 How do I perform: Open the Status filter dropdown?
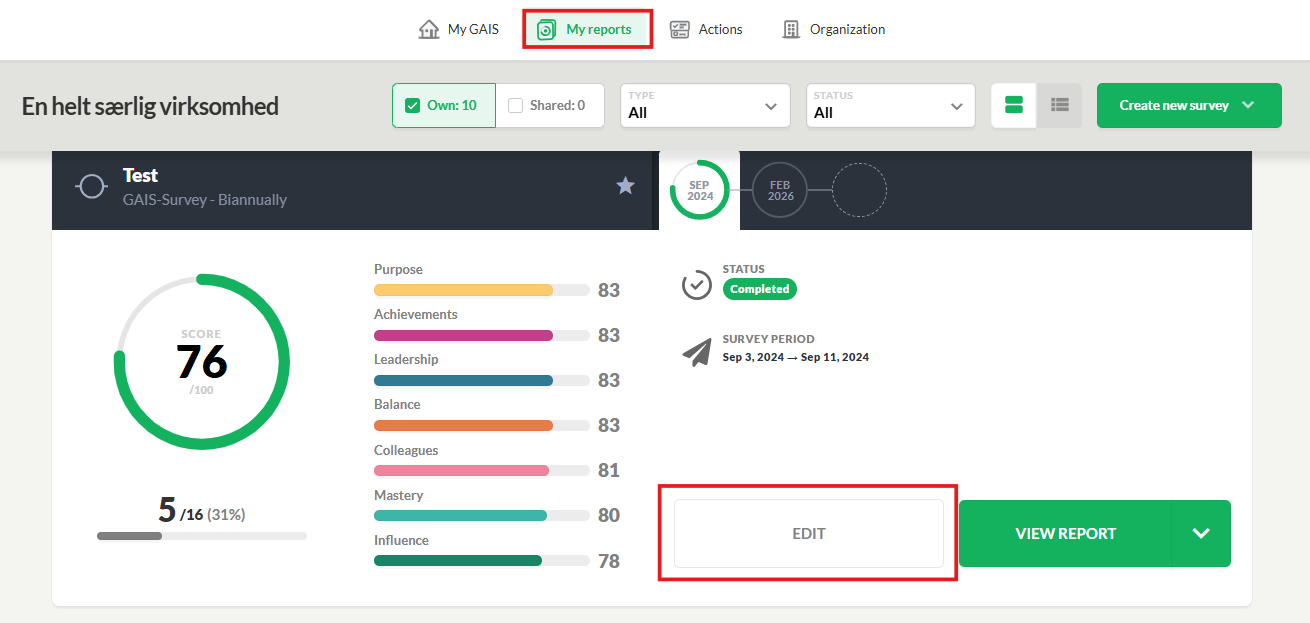point(891,105)
